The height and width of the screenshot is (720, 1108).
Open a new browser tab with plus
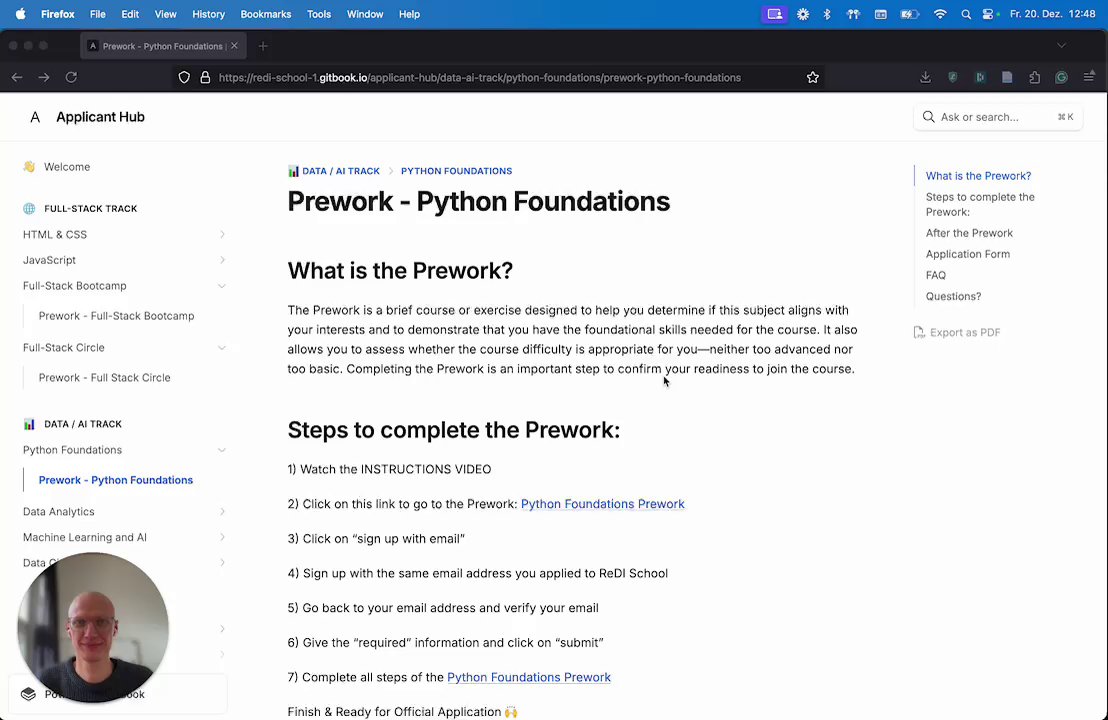[263, 46]
